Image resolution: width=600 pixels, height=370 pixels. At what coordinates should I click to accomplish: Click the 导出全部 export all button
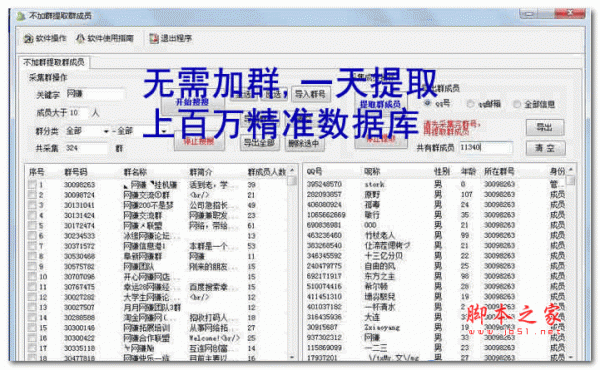260,143
